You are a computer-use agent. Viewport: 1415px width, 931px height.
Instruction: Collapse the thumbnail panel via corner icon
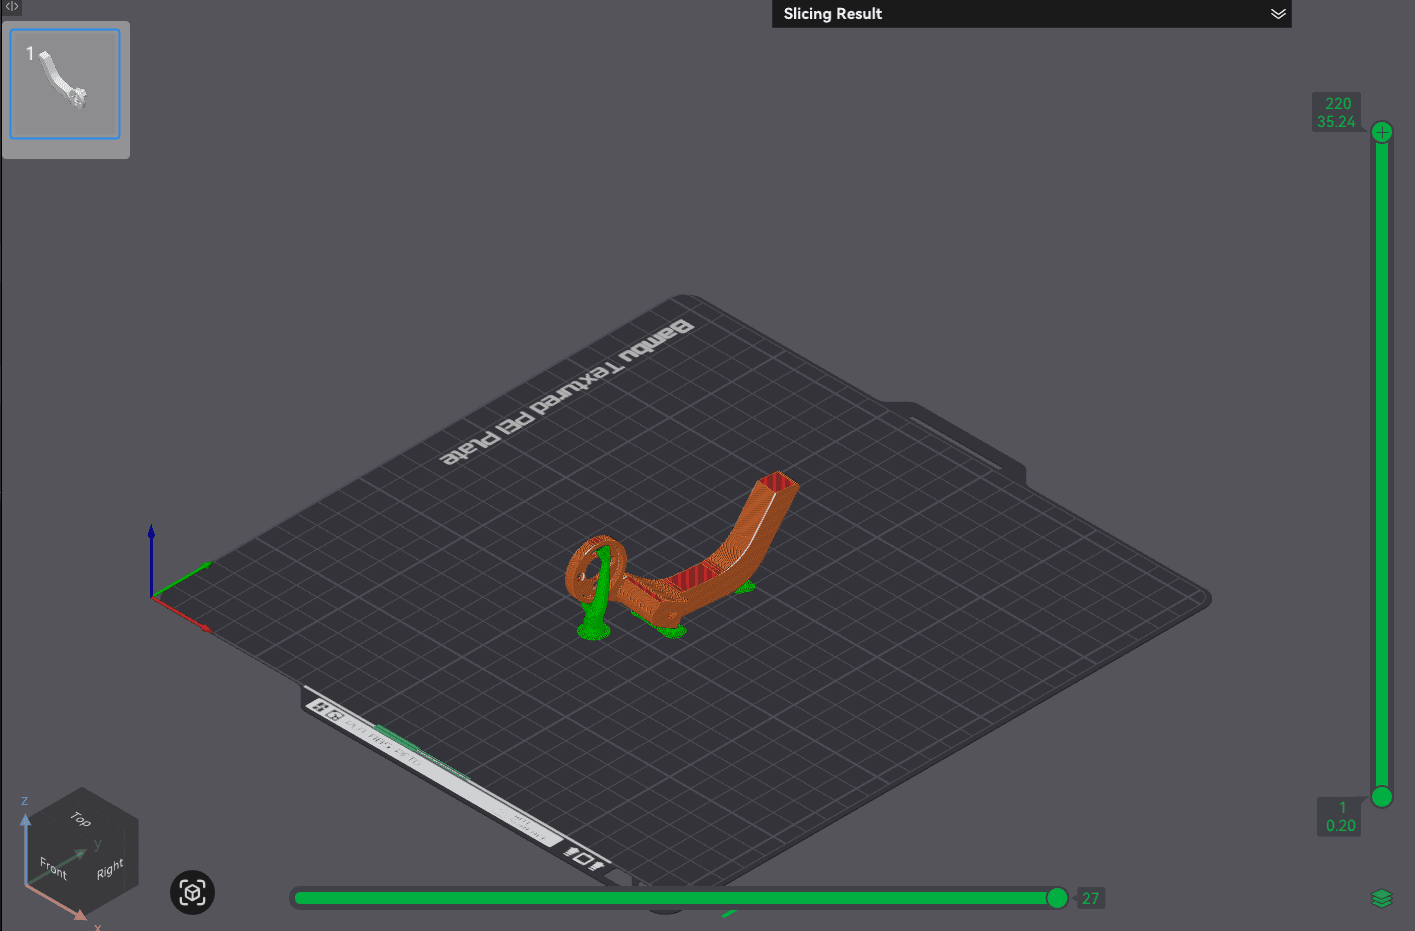[x=12, y=6]
